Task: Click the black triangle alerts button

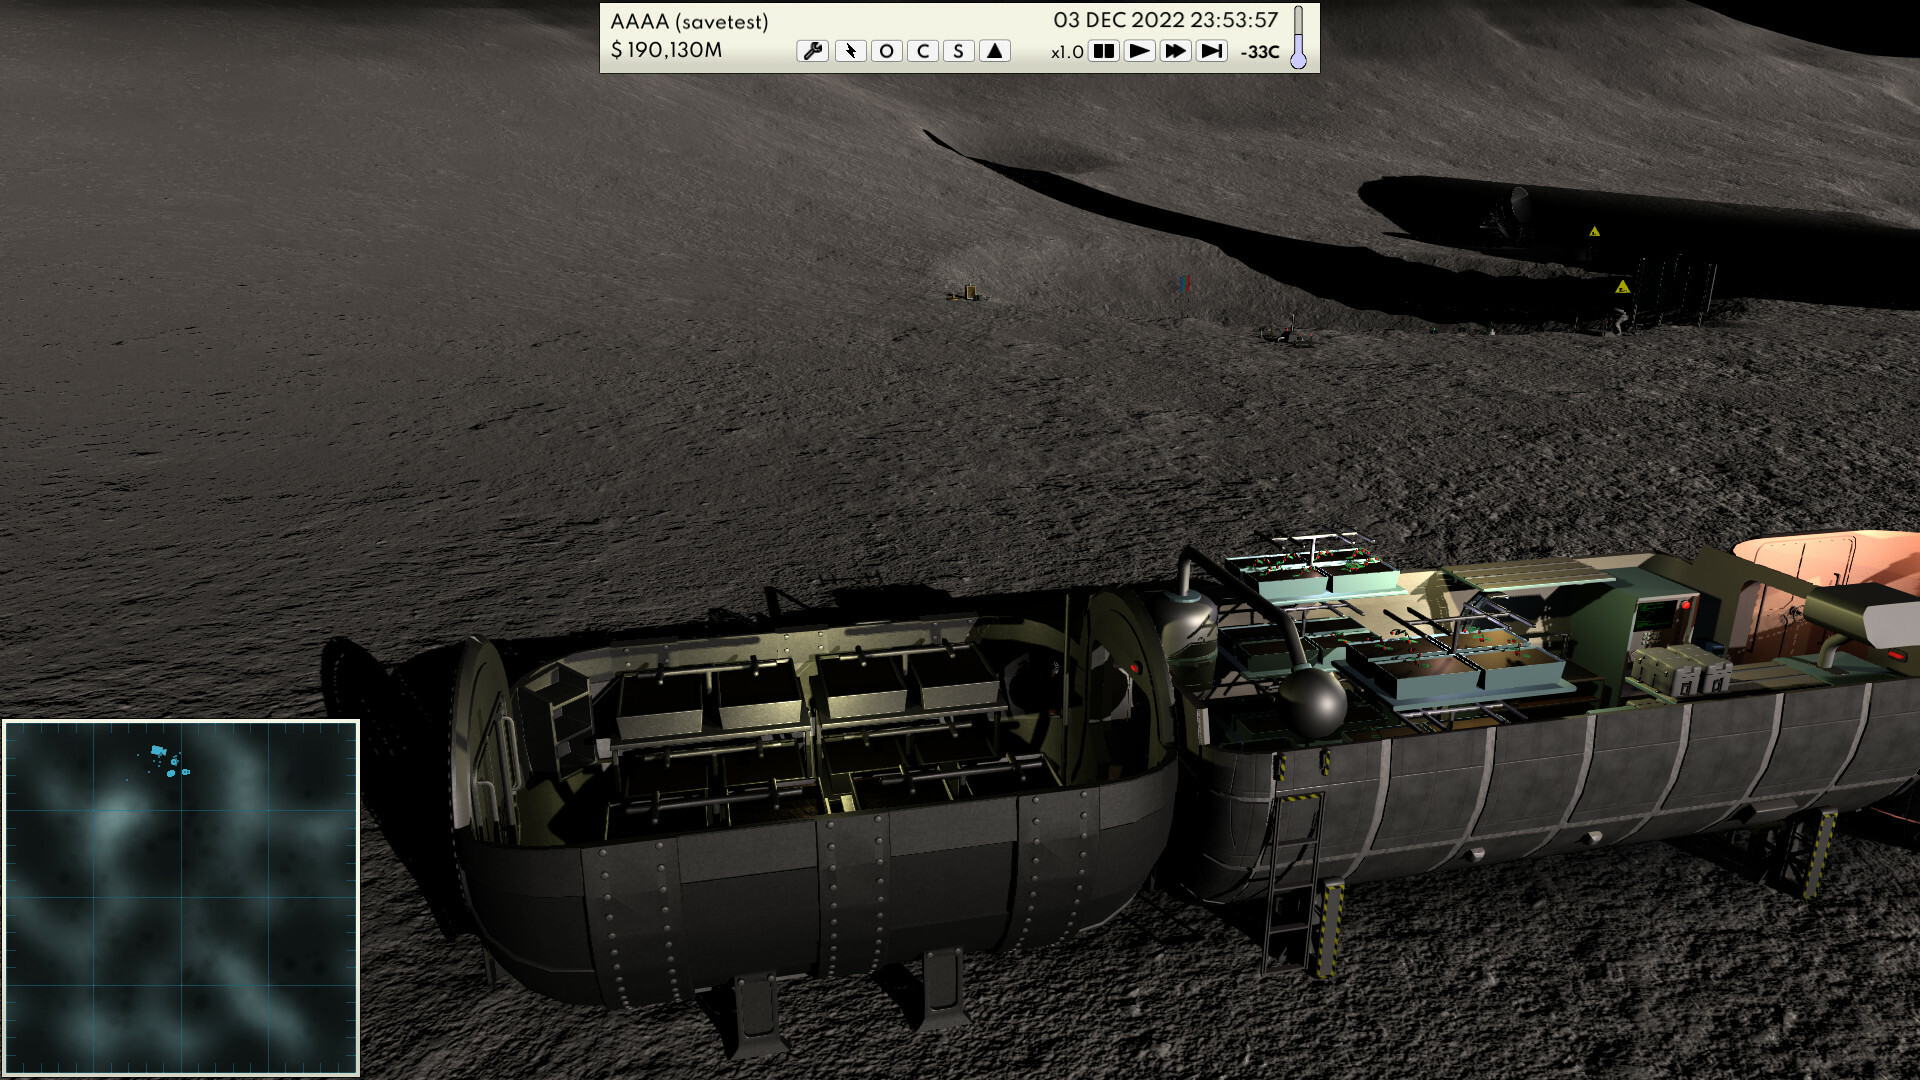Action: pos(994,51)
